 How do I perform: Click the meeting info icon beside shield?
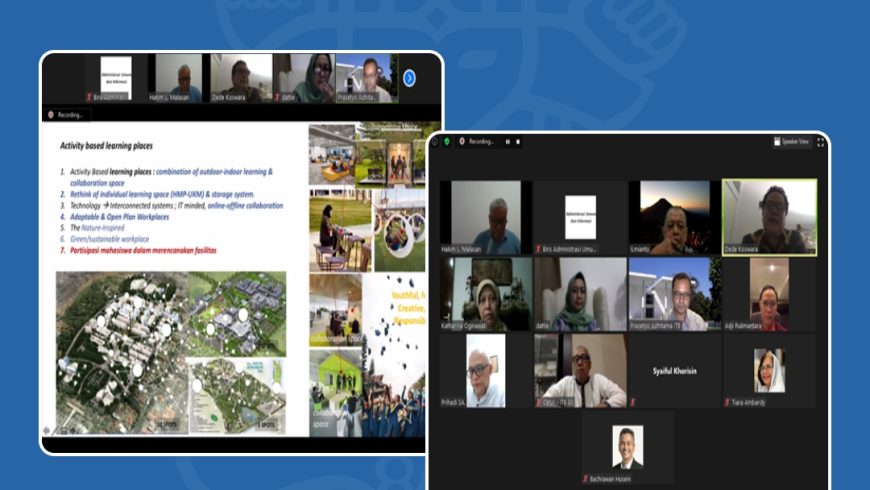pos(435,142)
